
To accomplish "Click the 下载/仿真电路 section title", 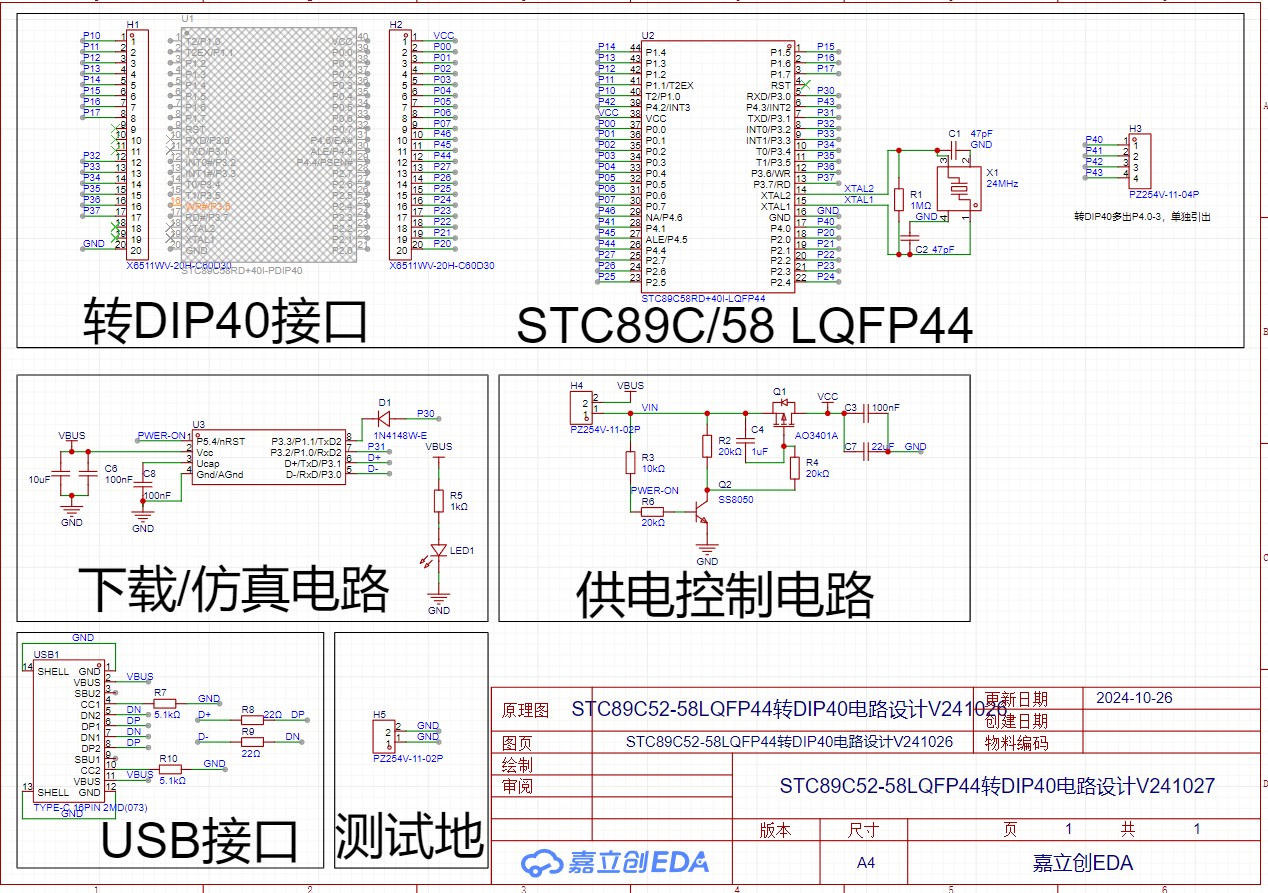I will [233, 589].
